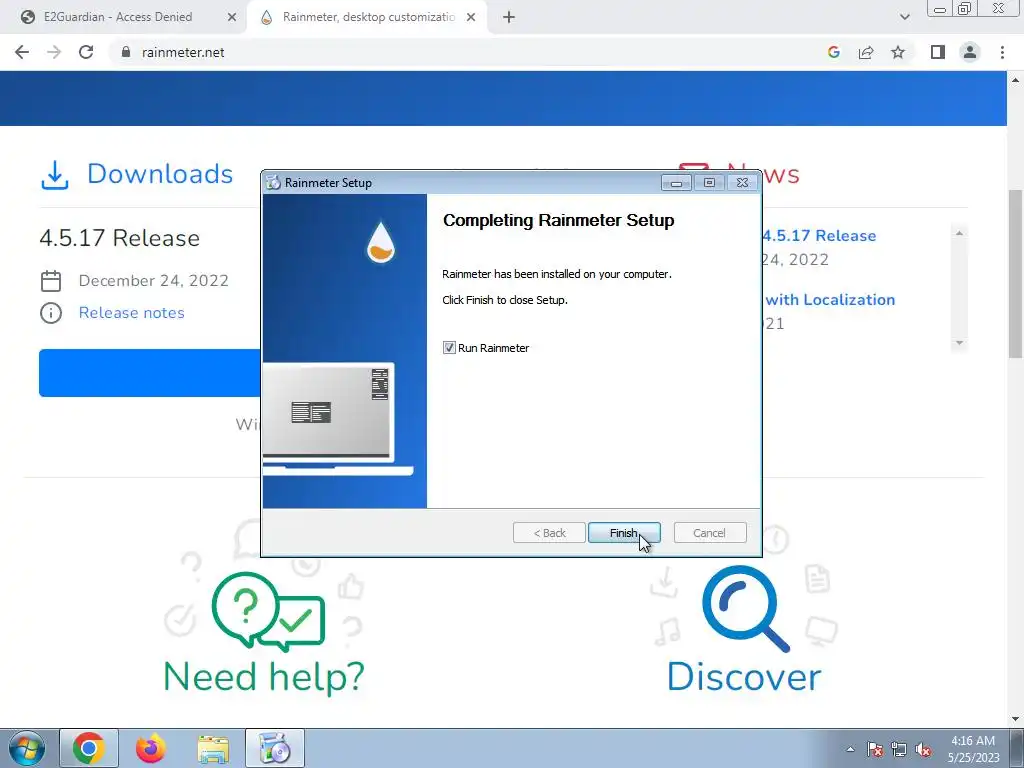
Task: Click the Cancel button in Rainmeter Setup
Action: [709, 533]
